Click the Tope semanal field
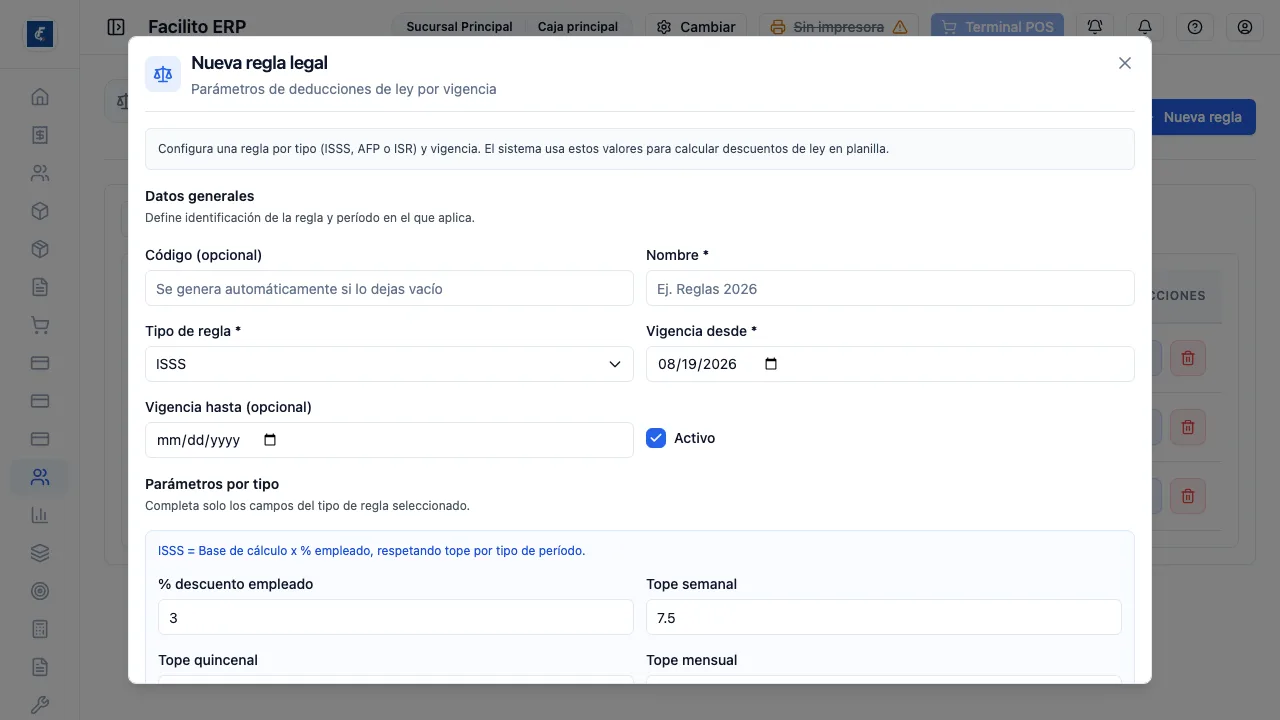The width and height of the screenshot is (1280, 720). pos(884,617)
